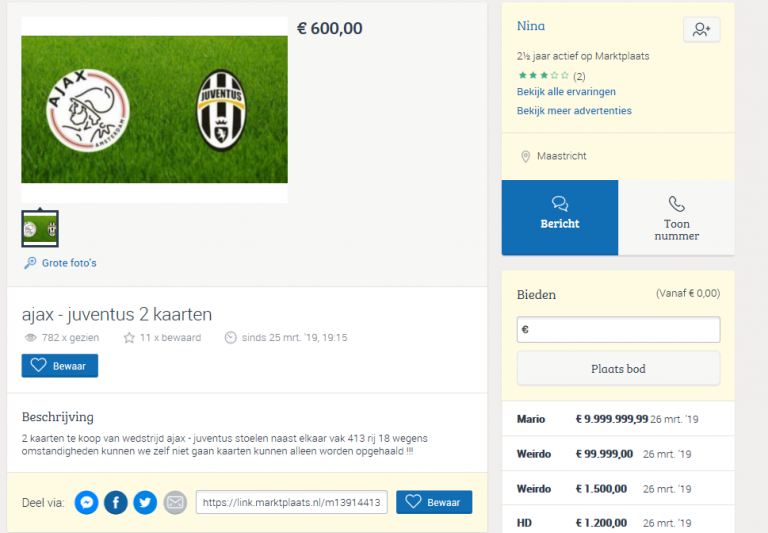Share via Facebook Messenger icon
Viewport: 768px width, 533px height.
click(86, 503)
